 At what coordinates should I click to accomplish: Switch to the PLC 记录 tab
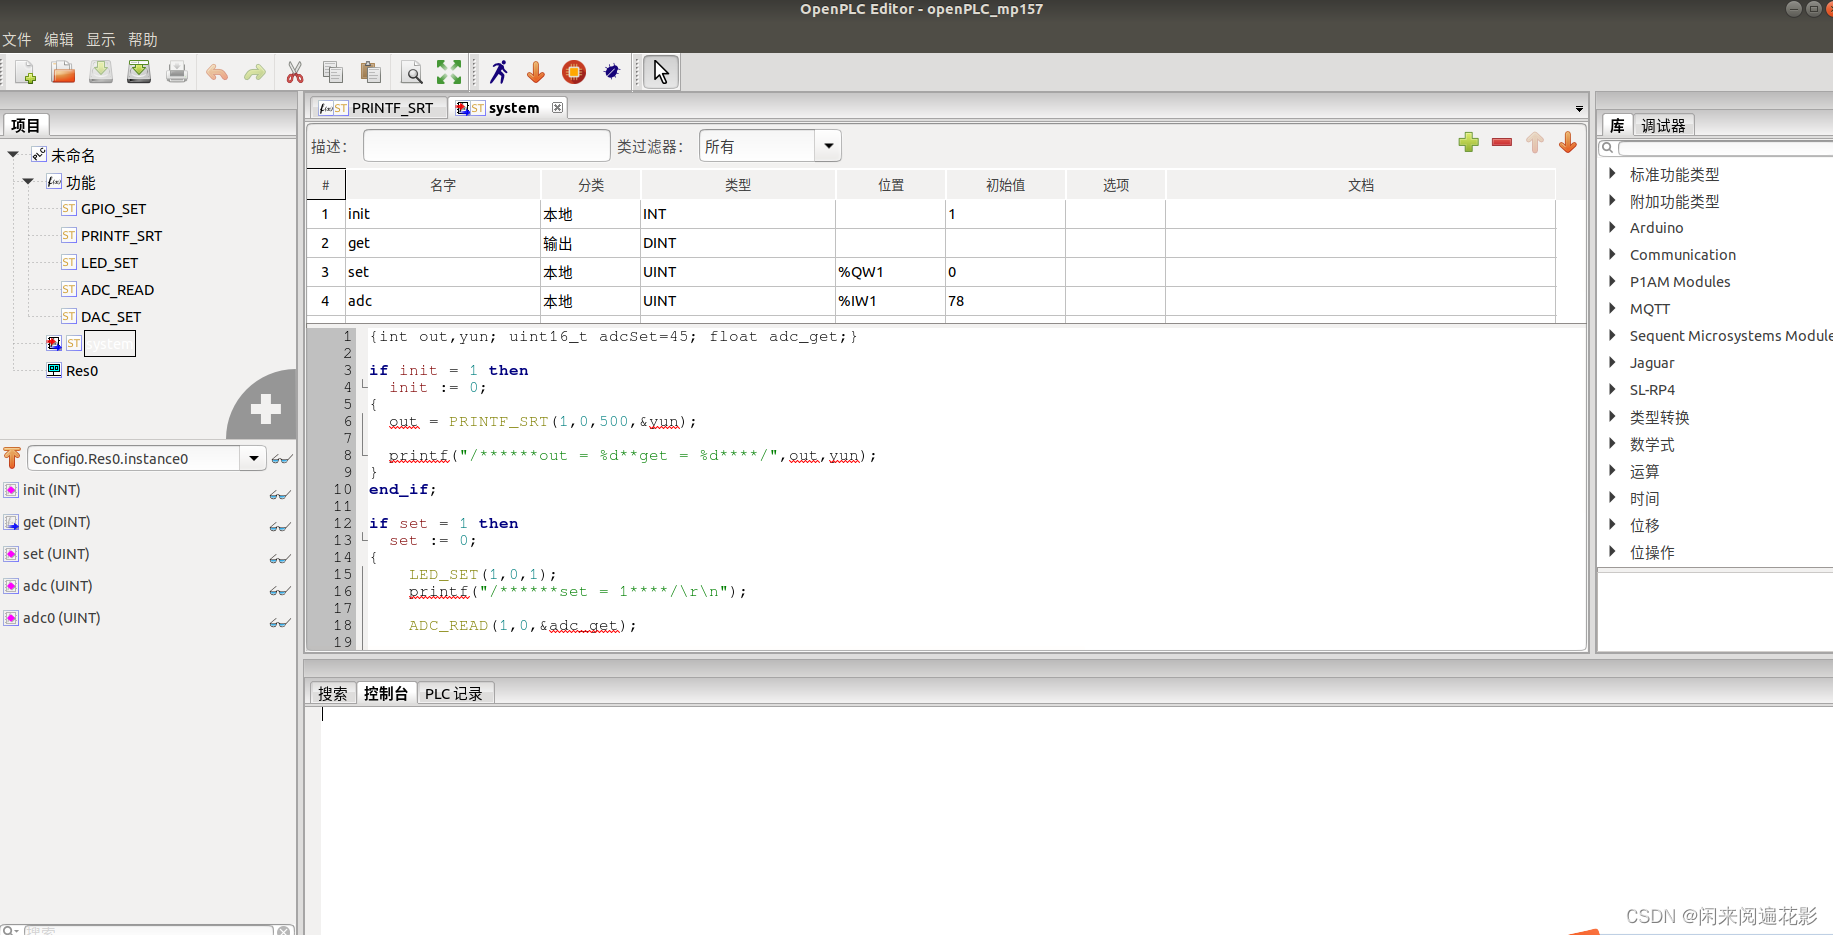(x=455, y=693)
